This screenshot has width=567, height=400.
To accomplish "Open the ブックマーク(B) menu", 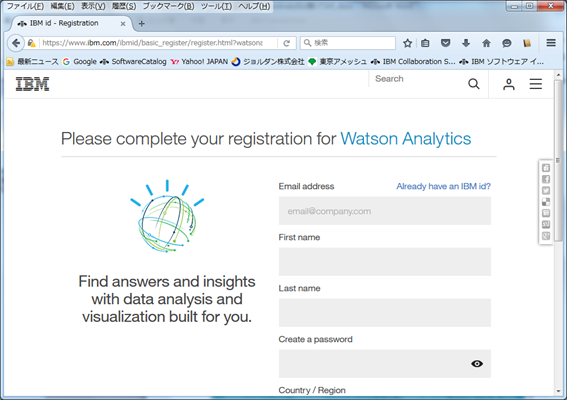I will 168,6.
